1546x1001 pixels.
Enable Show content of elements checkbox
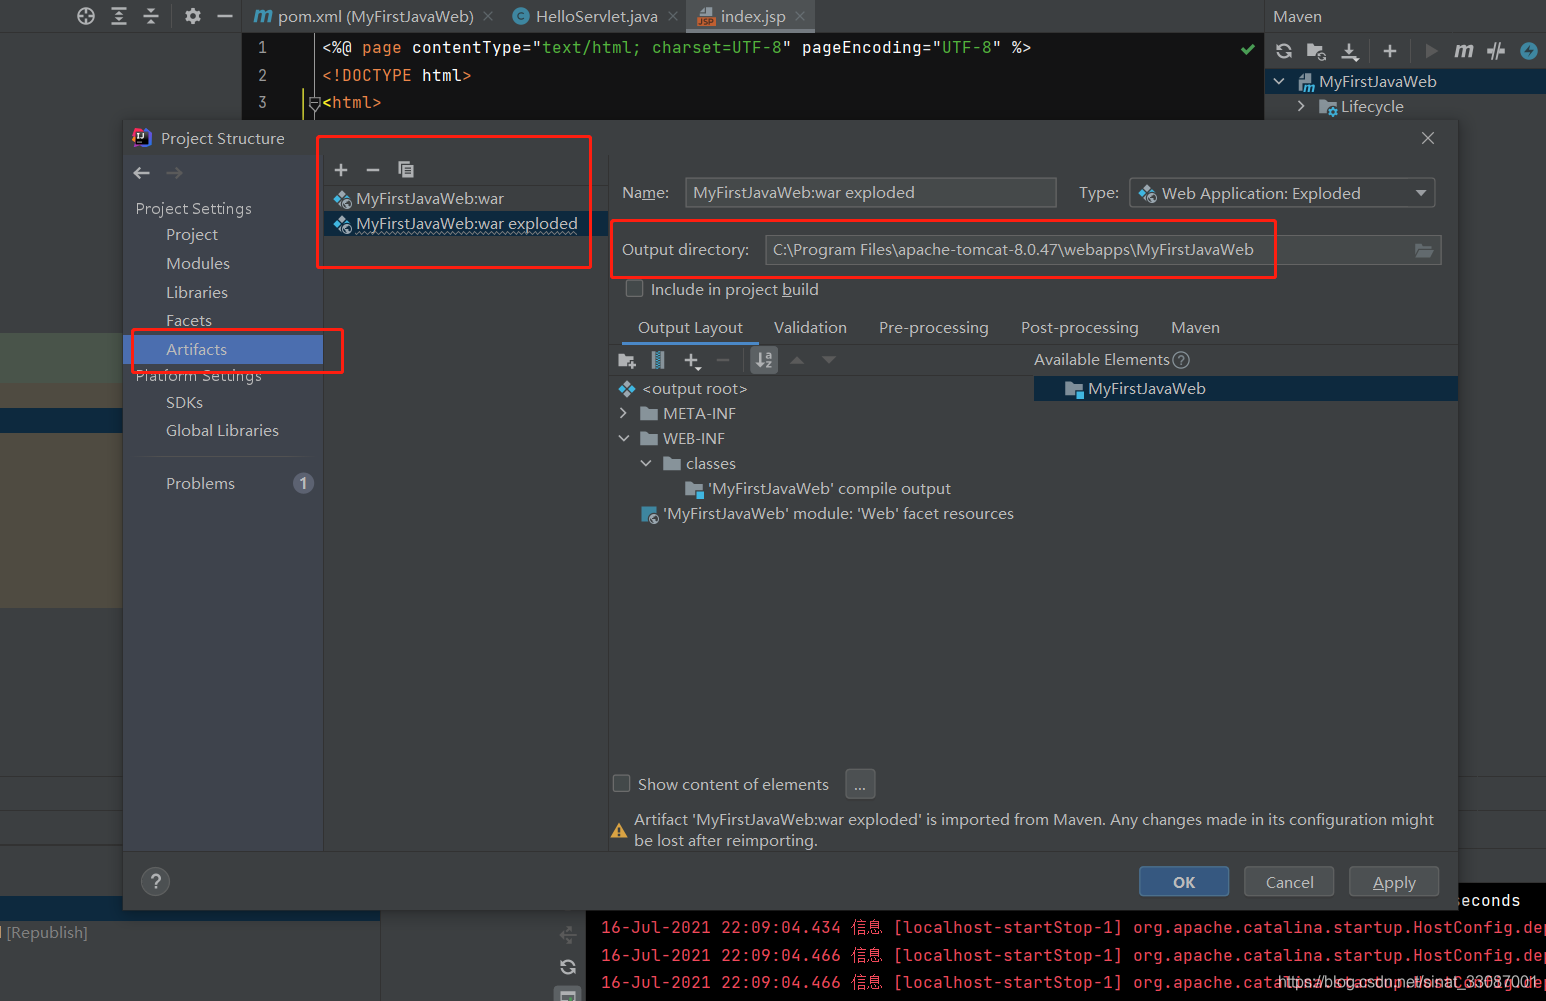(x=621, y=783)
